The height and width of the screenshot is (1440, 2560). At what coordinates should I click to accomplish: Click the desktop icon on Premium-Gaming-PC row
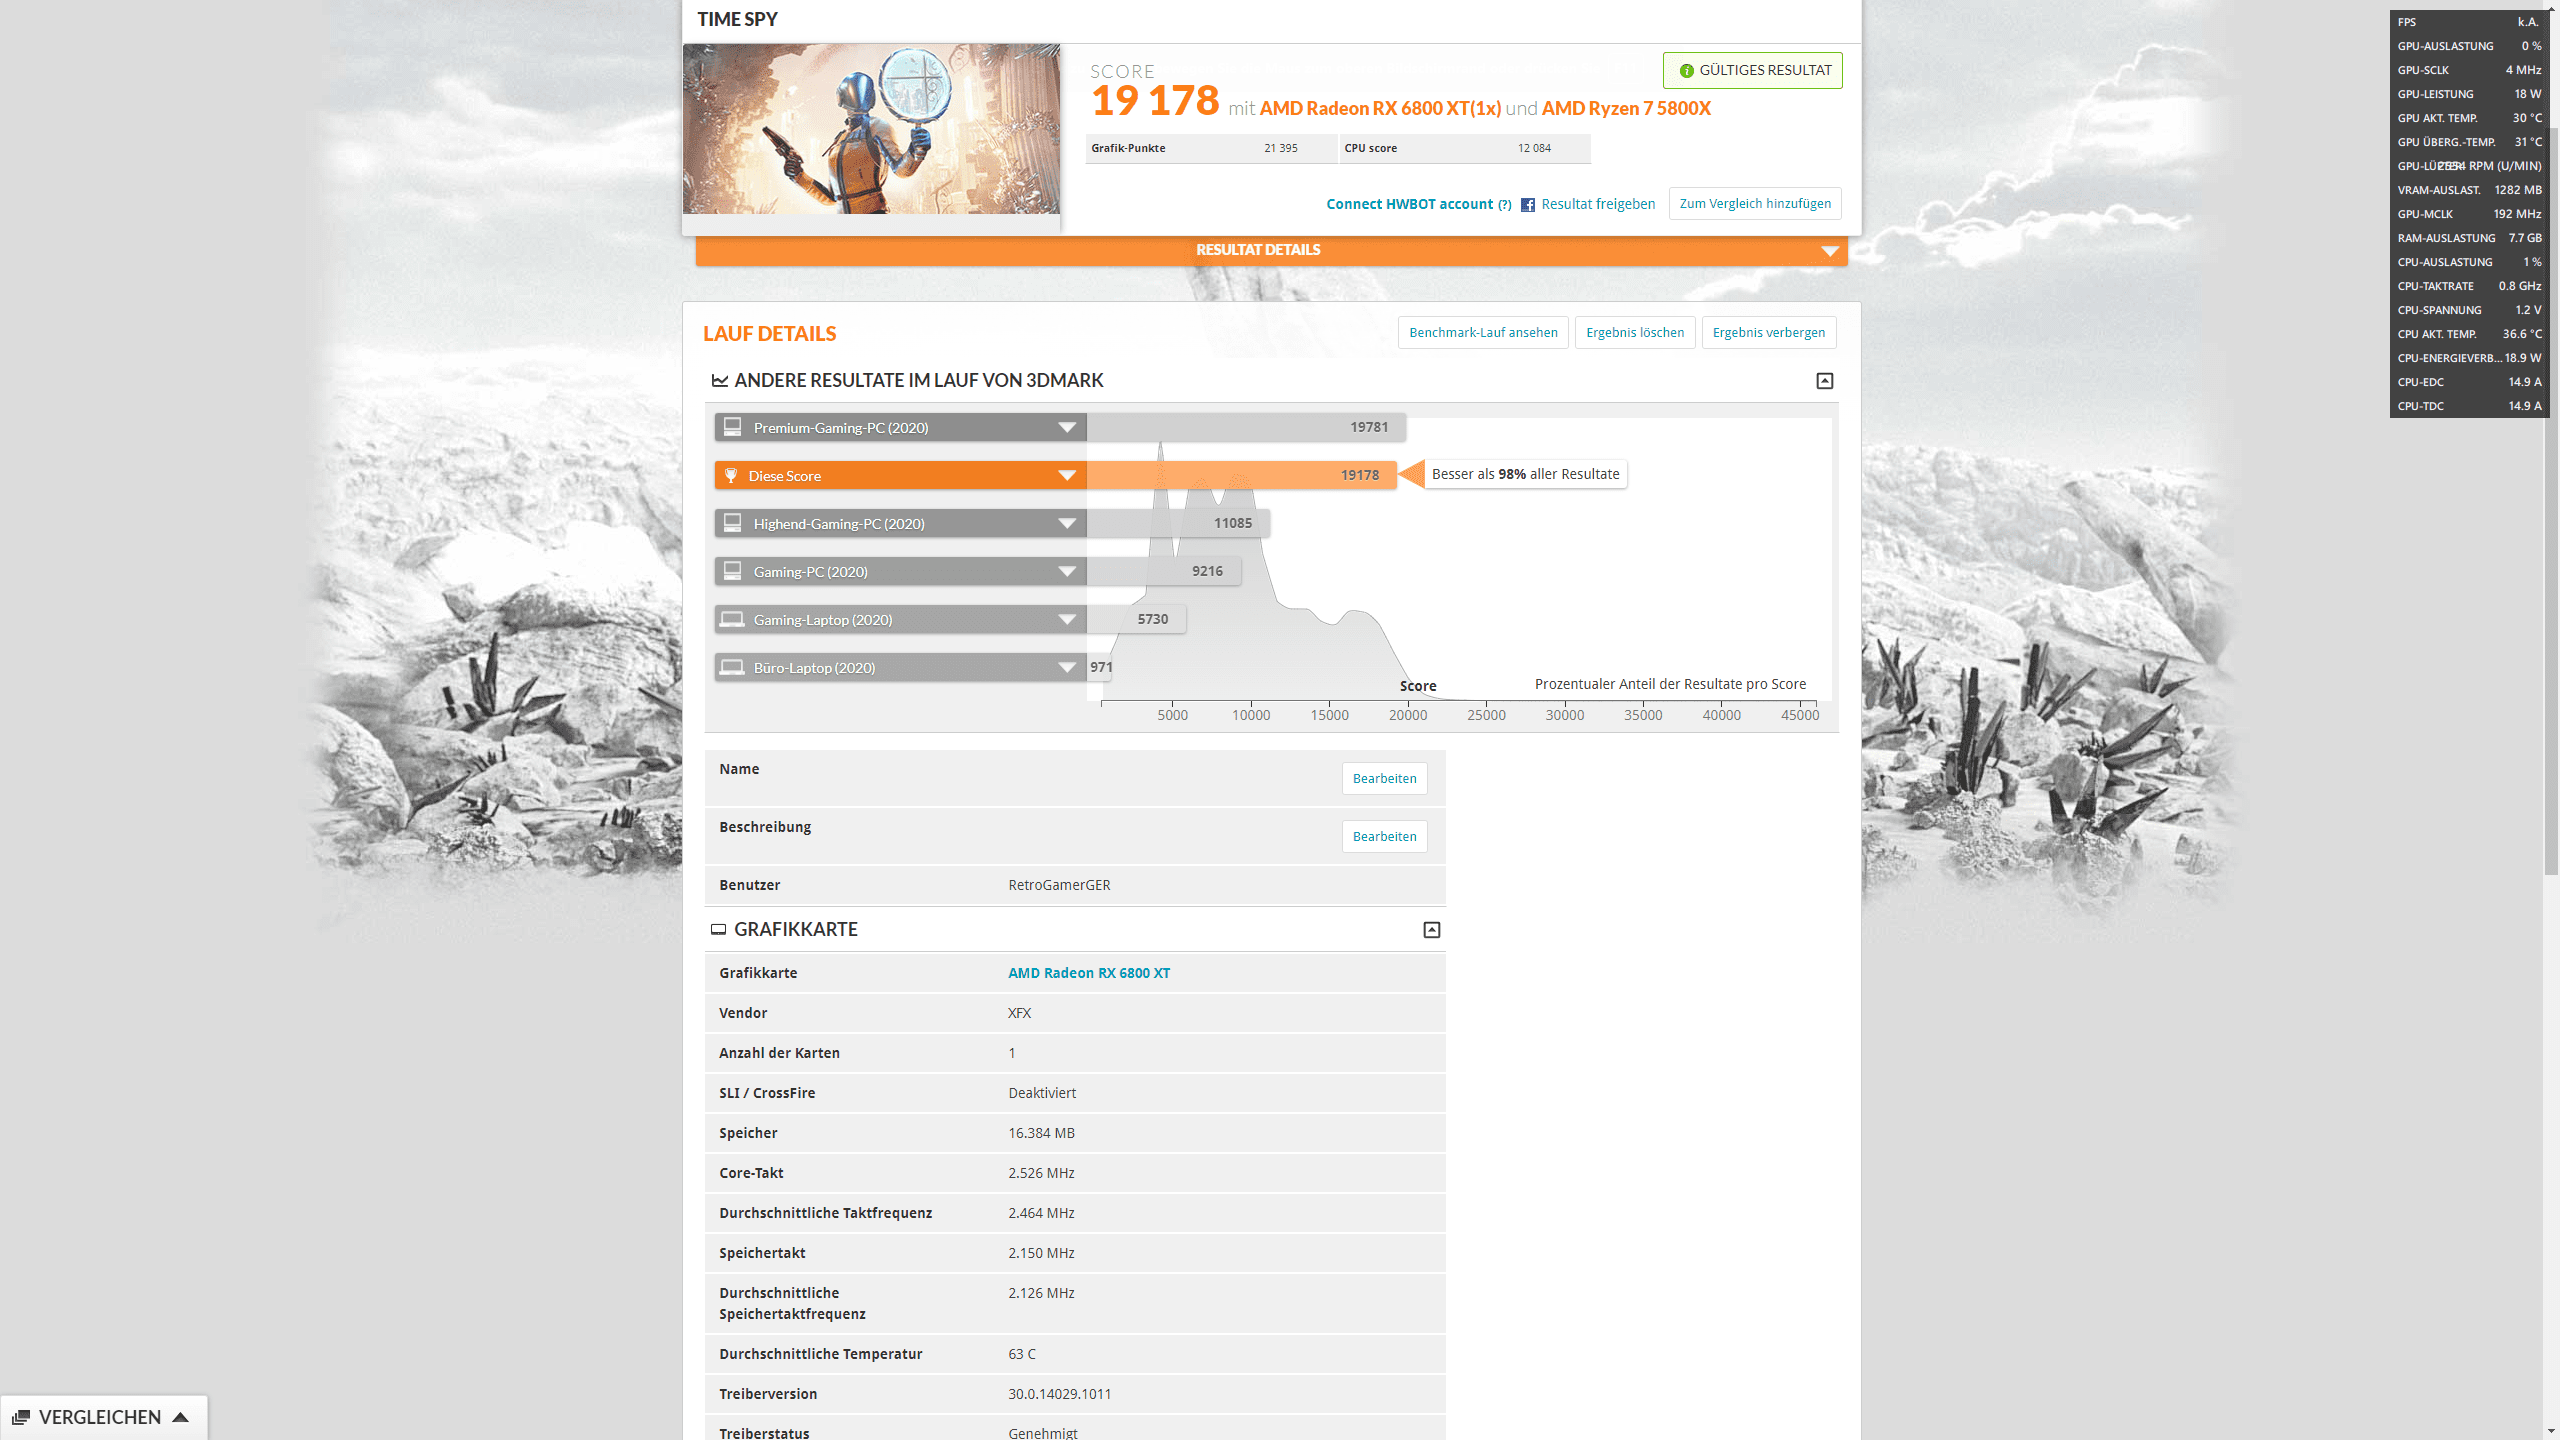(x=732, y=427)
